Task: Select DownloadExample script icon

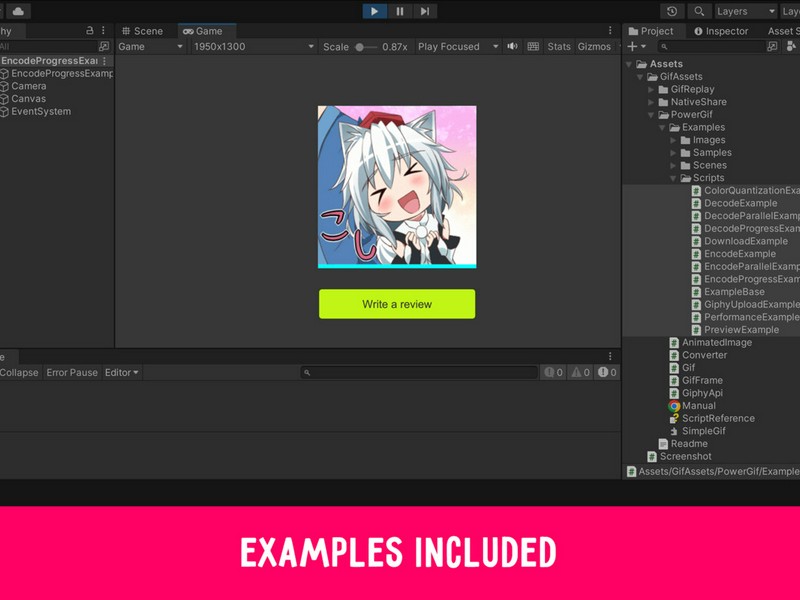Action: pyautogui.click(x=696, y=241)
